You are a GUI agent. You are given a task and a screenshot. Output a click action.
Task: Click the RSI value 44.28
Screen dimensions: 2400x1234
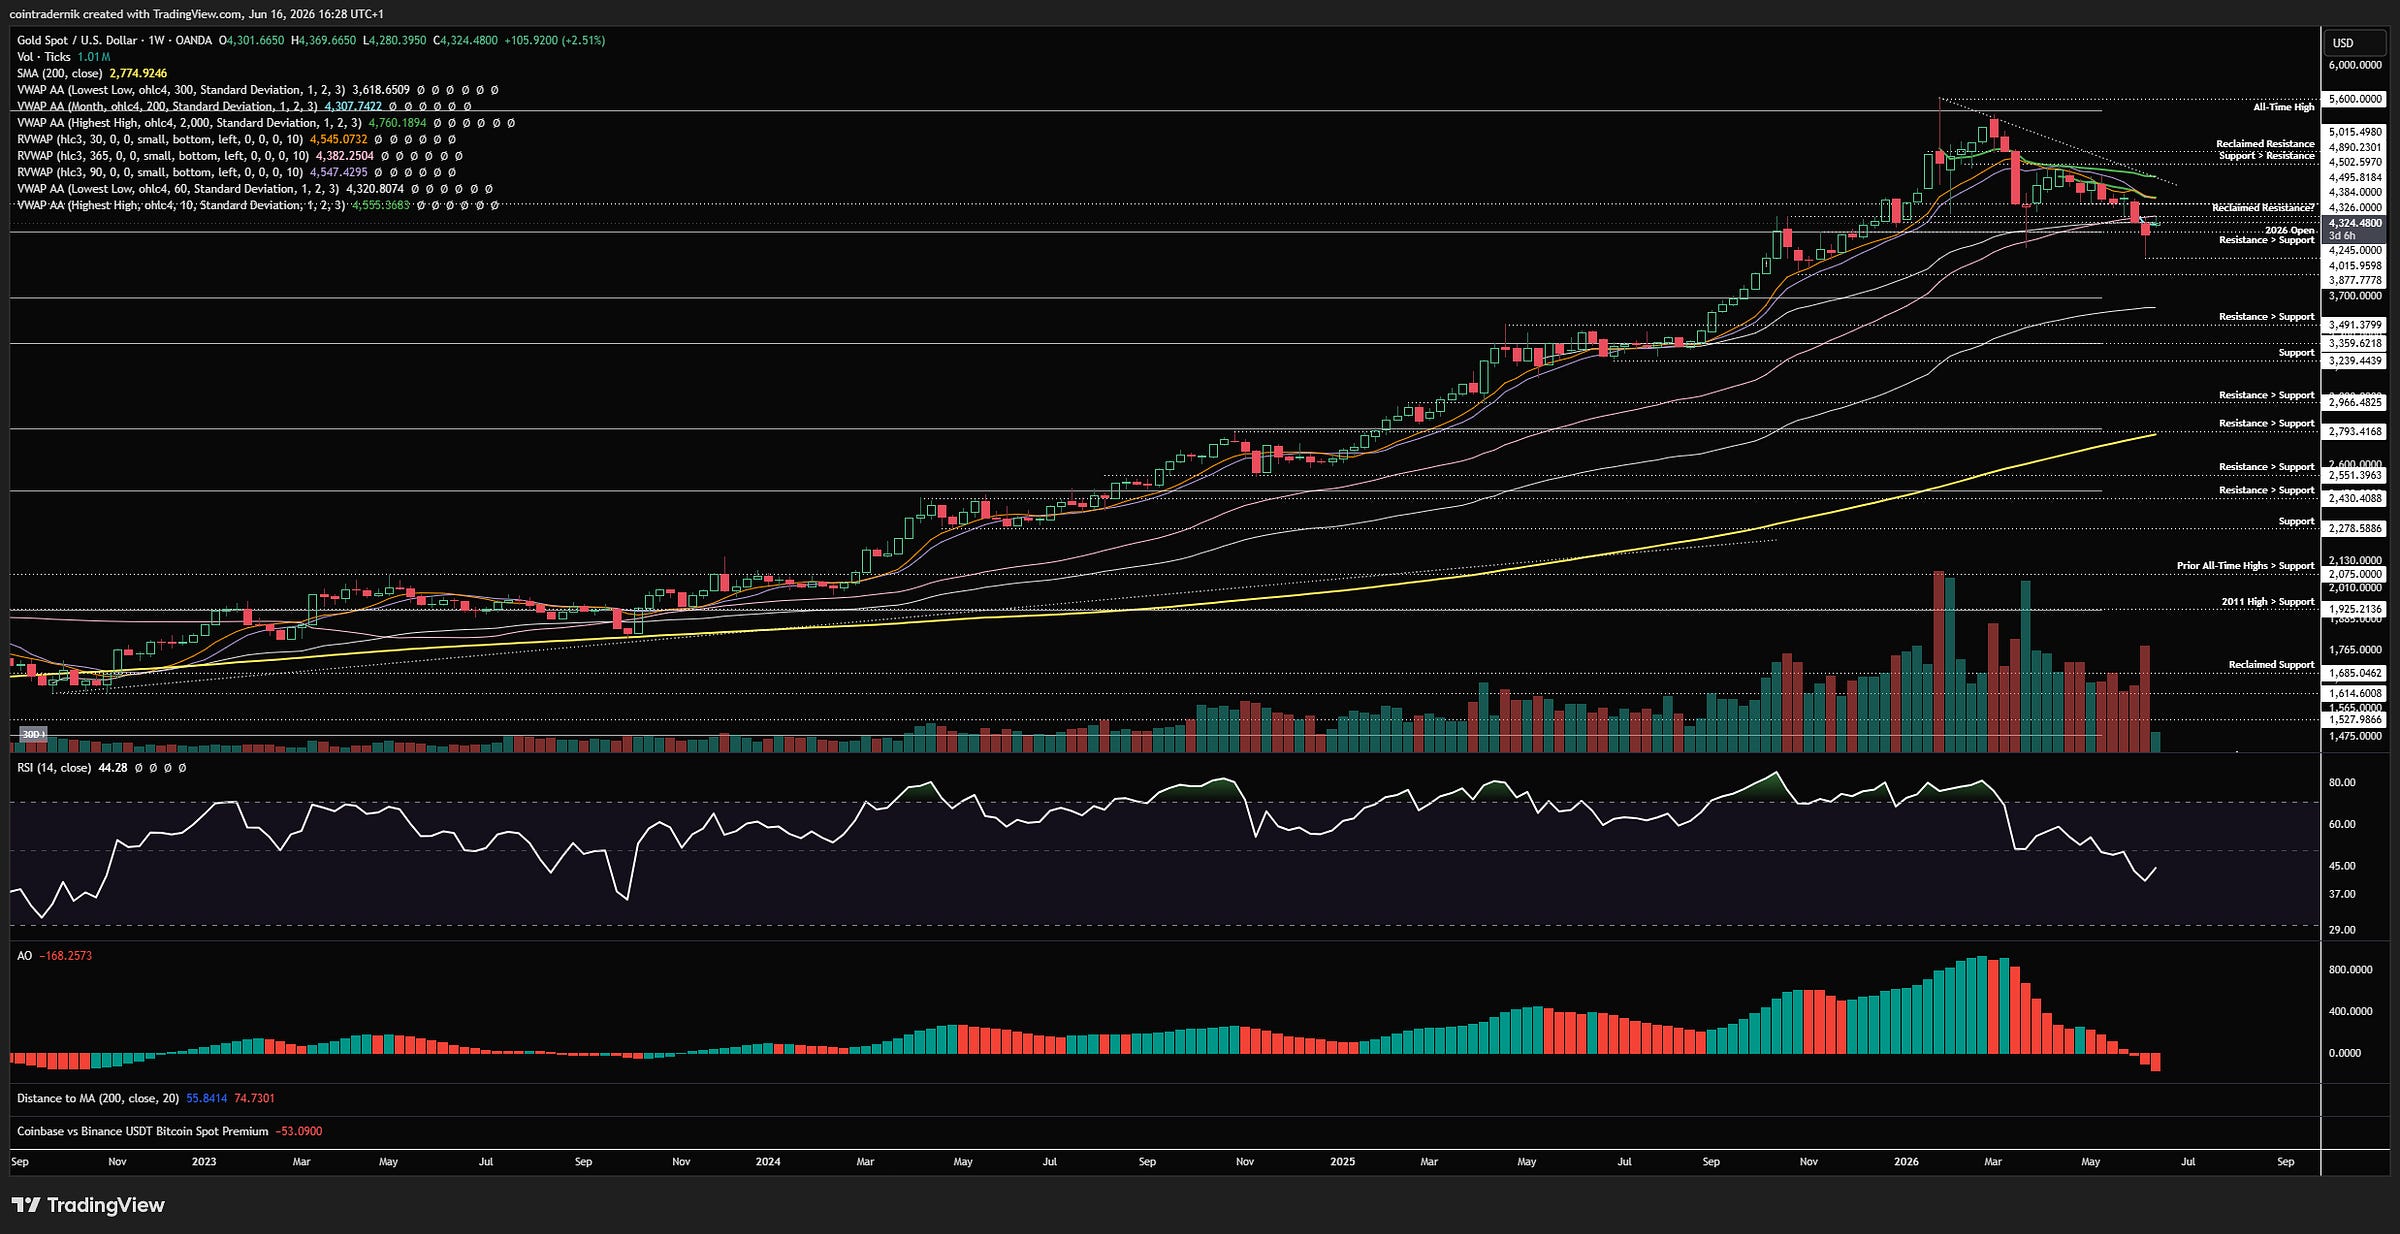(113, 768)
